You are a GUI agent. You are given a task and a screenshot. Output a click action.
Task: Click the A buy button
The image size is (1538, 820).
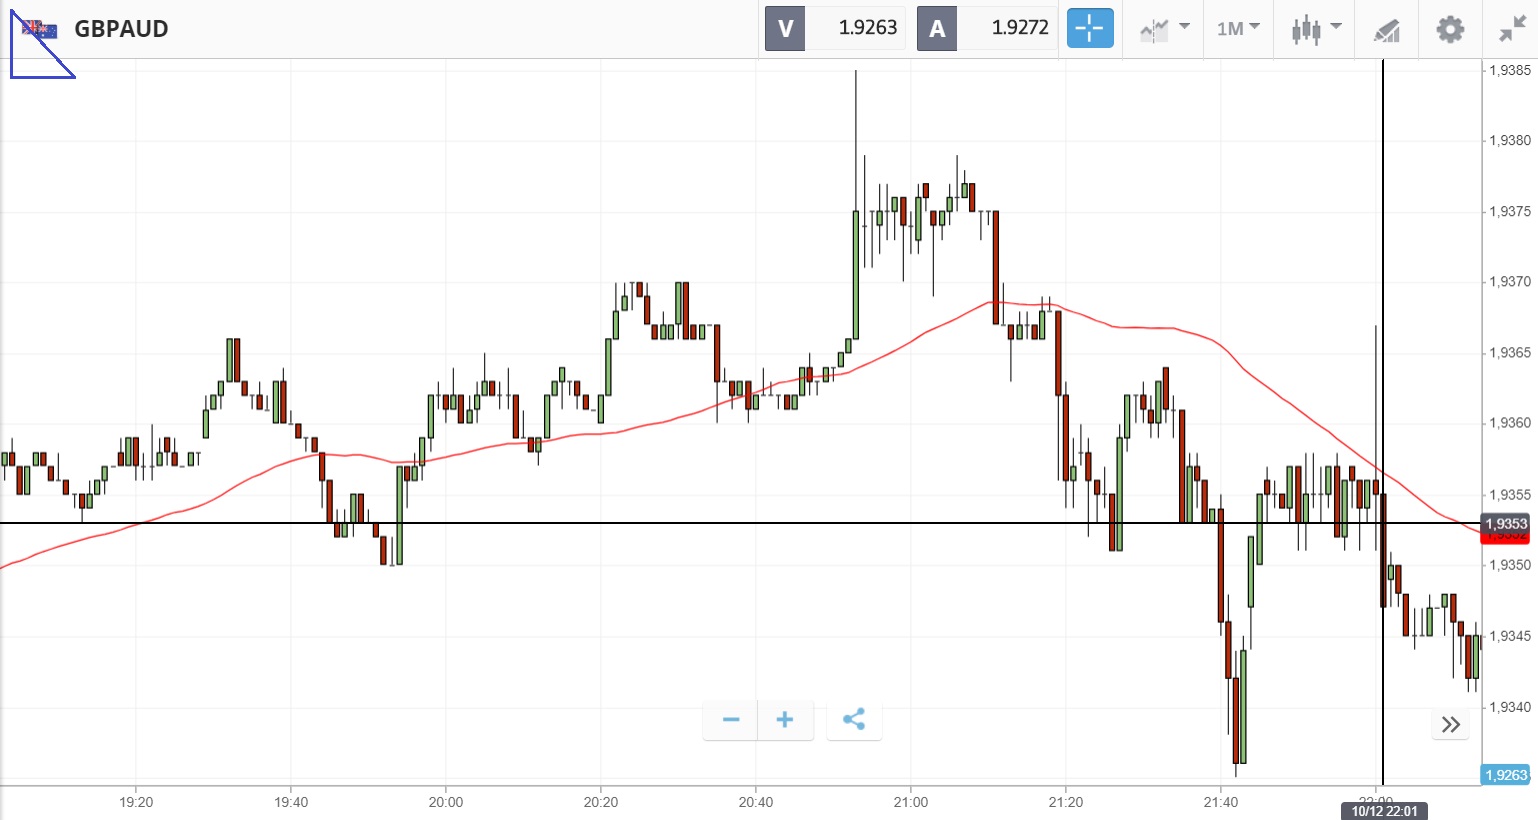pos(937,28)
